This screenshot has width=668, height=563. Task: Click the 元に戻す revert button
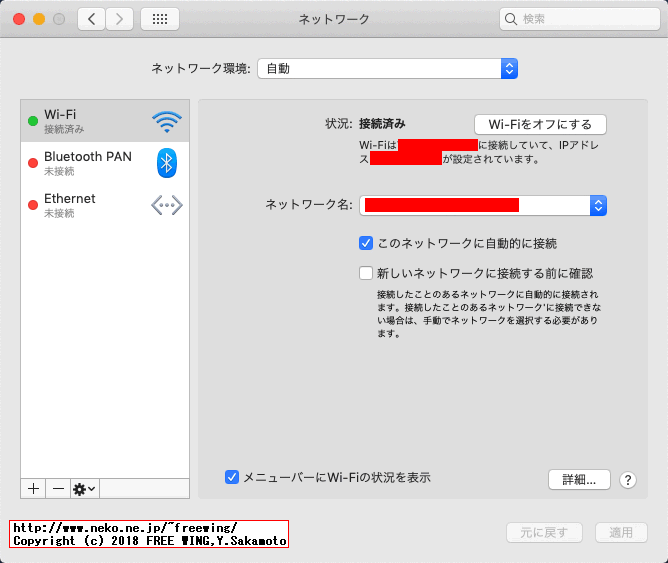pyautogui.click(x=544, y=532)
